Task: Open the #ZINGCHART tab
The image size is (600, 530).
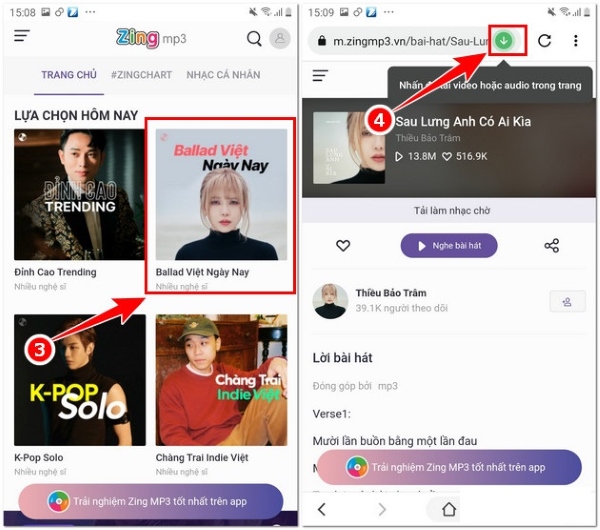Action: [141, 75]
